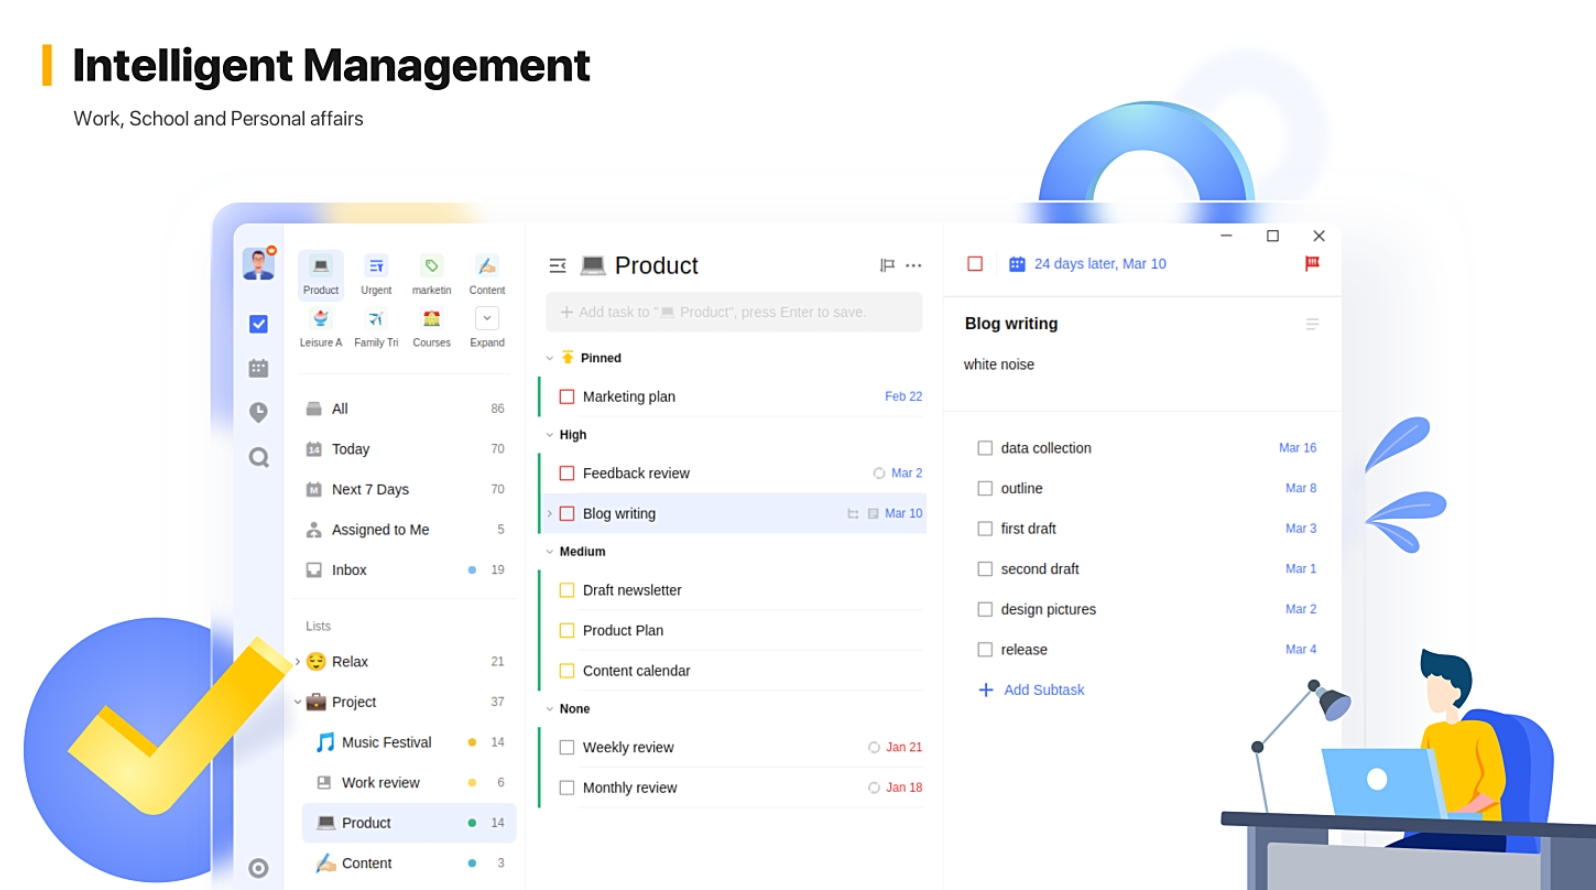
Task: Expand subtasks of Blog writing row
Action: pos(549,514)
